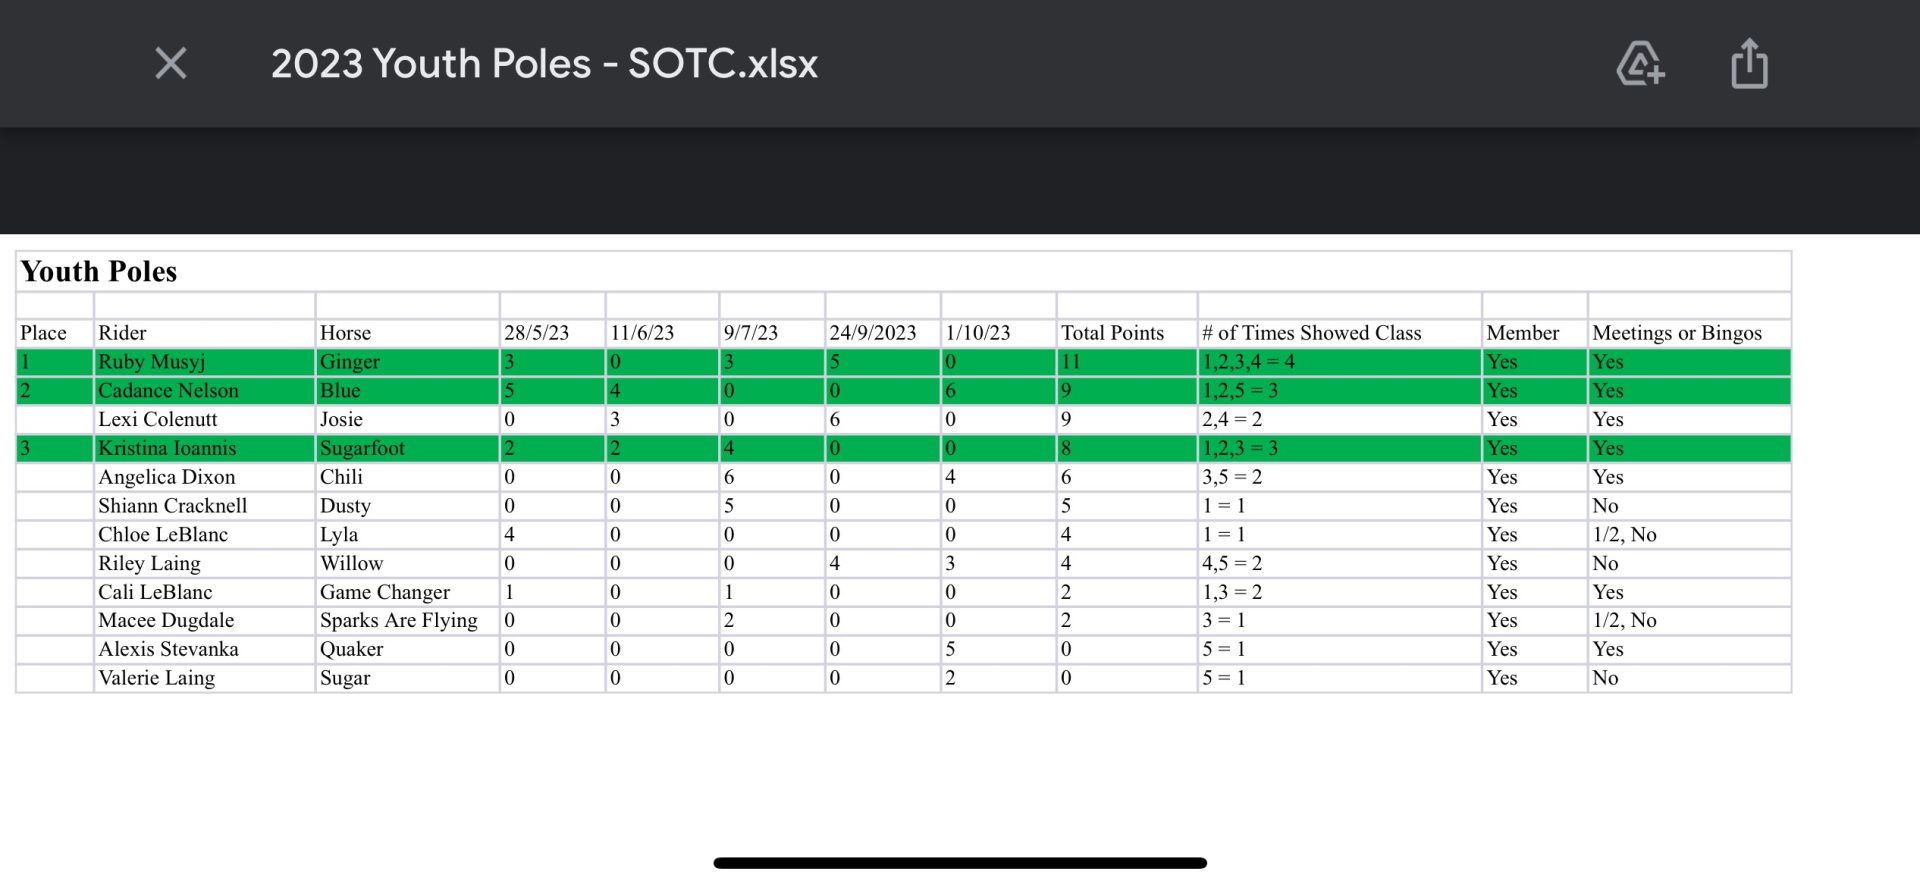Screen dimensions: 1920x887
Task: Select the # of Times Showed Class header
Action: (x=1339, y=333)
